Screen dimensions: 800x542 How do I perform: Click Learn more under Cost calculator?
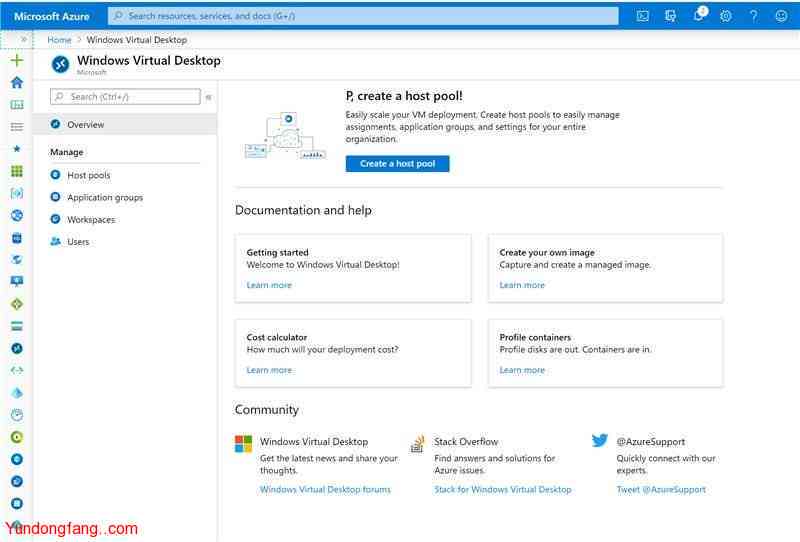coord(269,370)
